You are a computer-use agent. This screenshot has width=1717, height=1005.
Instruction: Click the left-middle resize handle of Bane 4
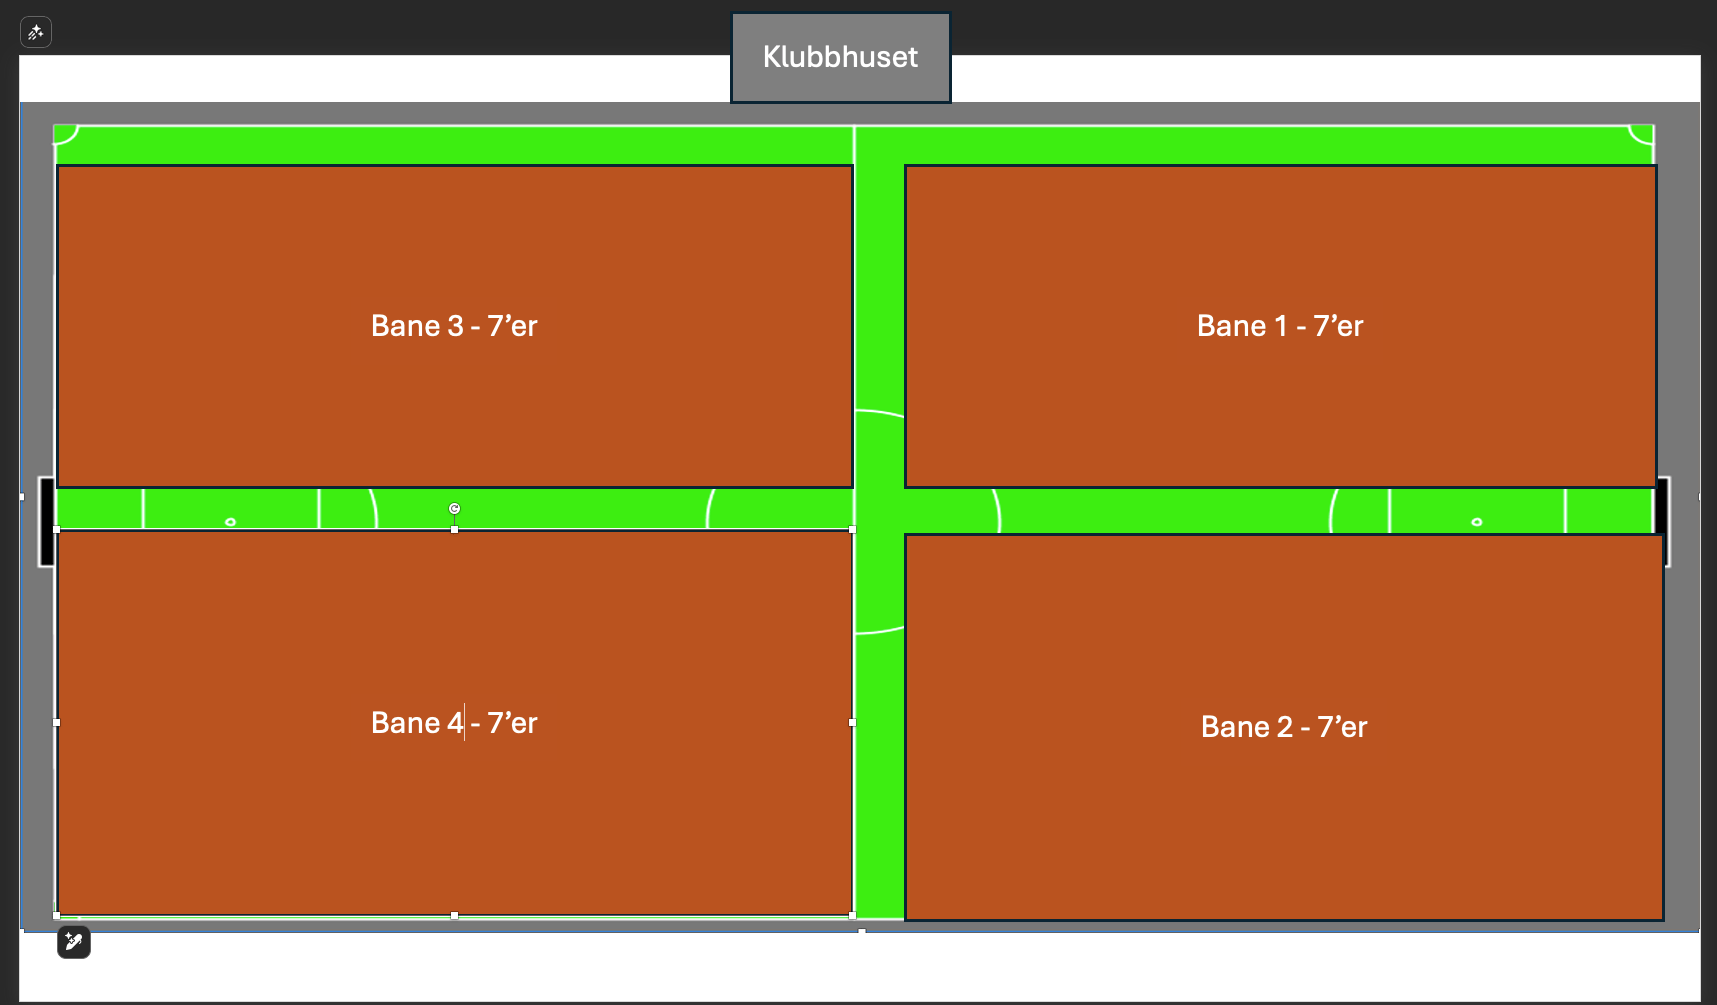click(57, 722)
